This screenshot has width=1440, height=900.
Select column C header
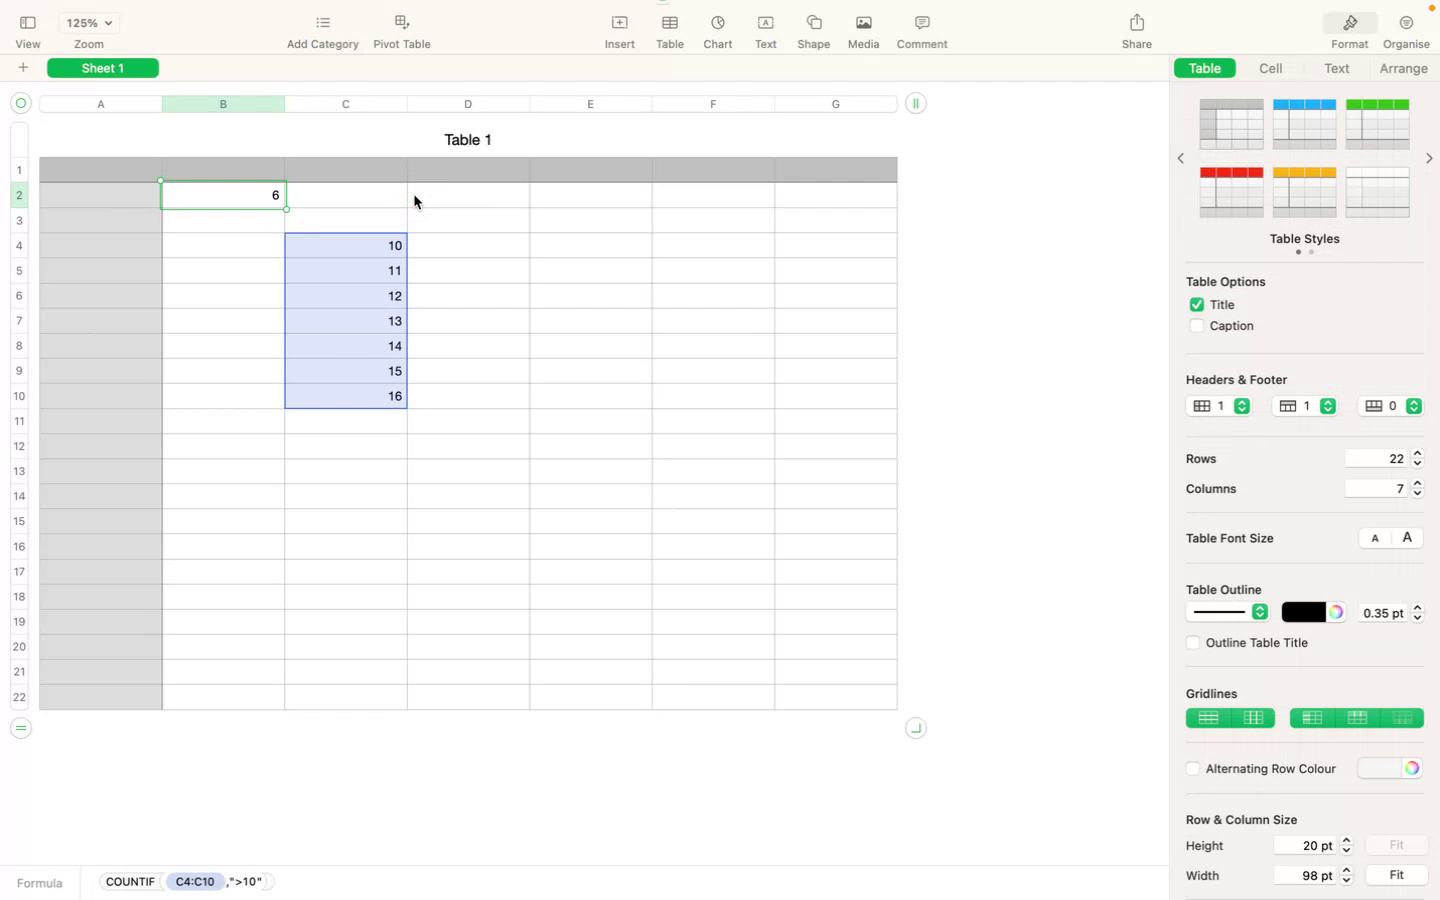point(346,104)
